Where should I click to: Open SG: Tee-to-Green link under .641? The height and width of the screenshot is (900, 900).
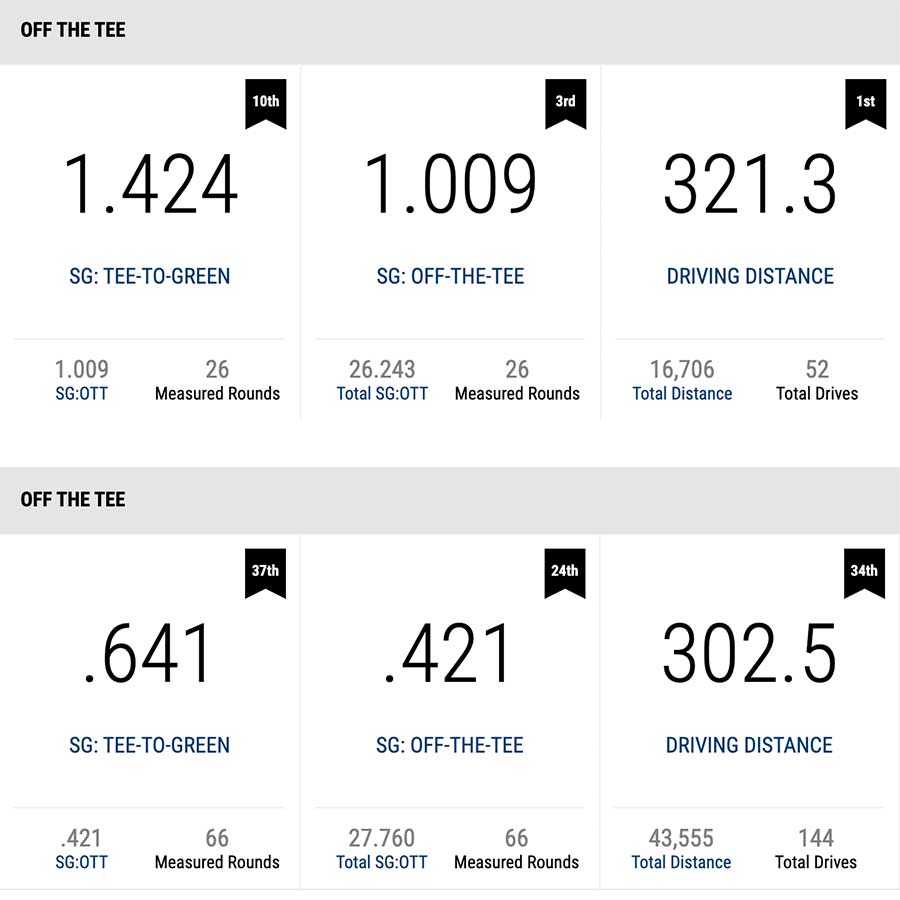150,745
